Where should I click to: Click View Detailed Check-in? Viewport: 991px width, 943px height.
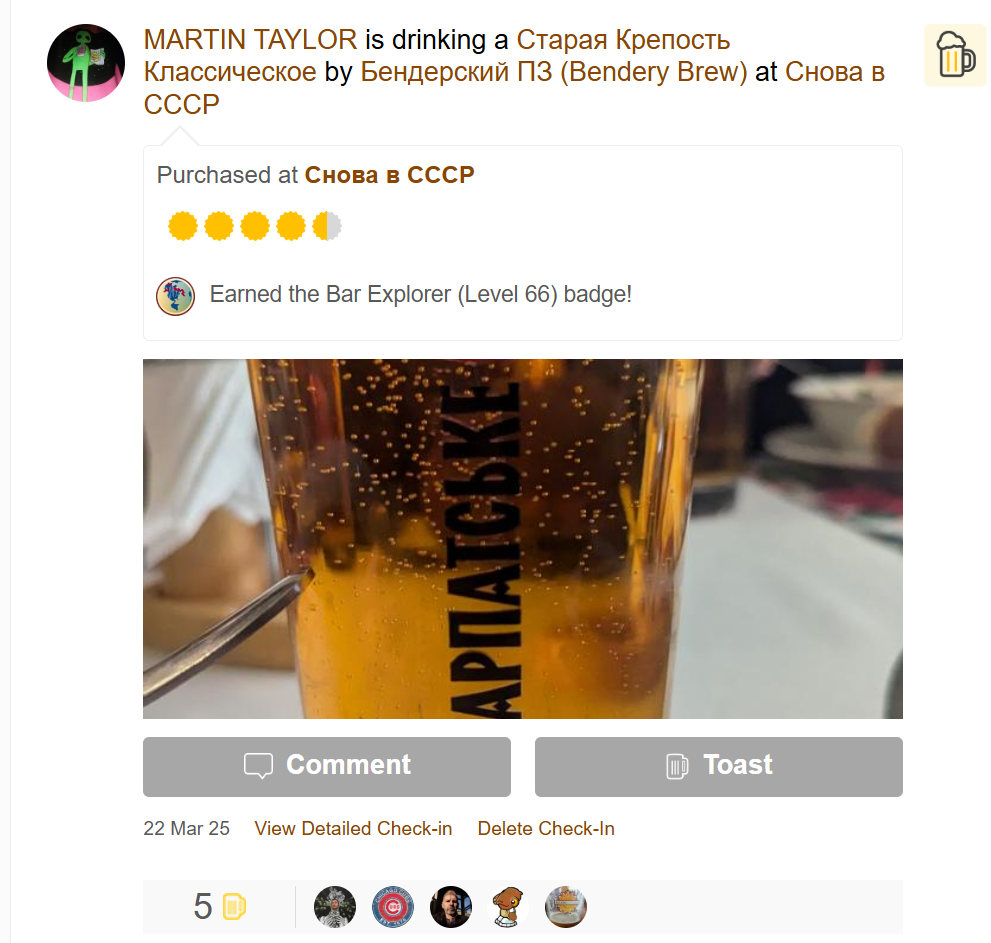353,829
